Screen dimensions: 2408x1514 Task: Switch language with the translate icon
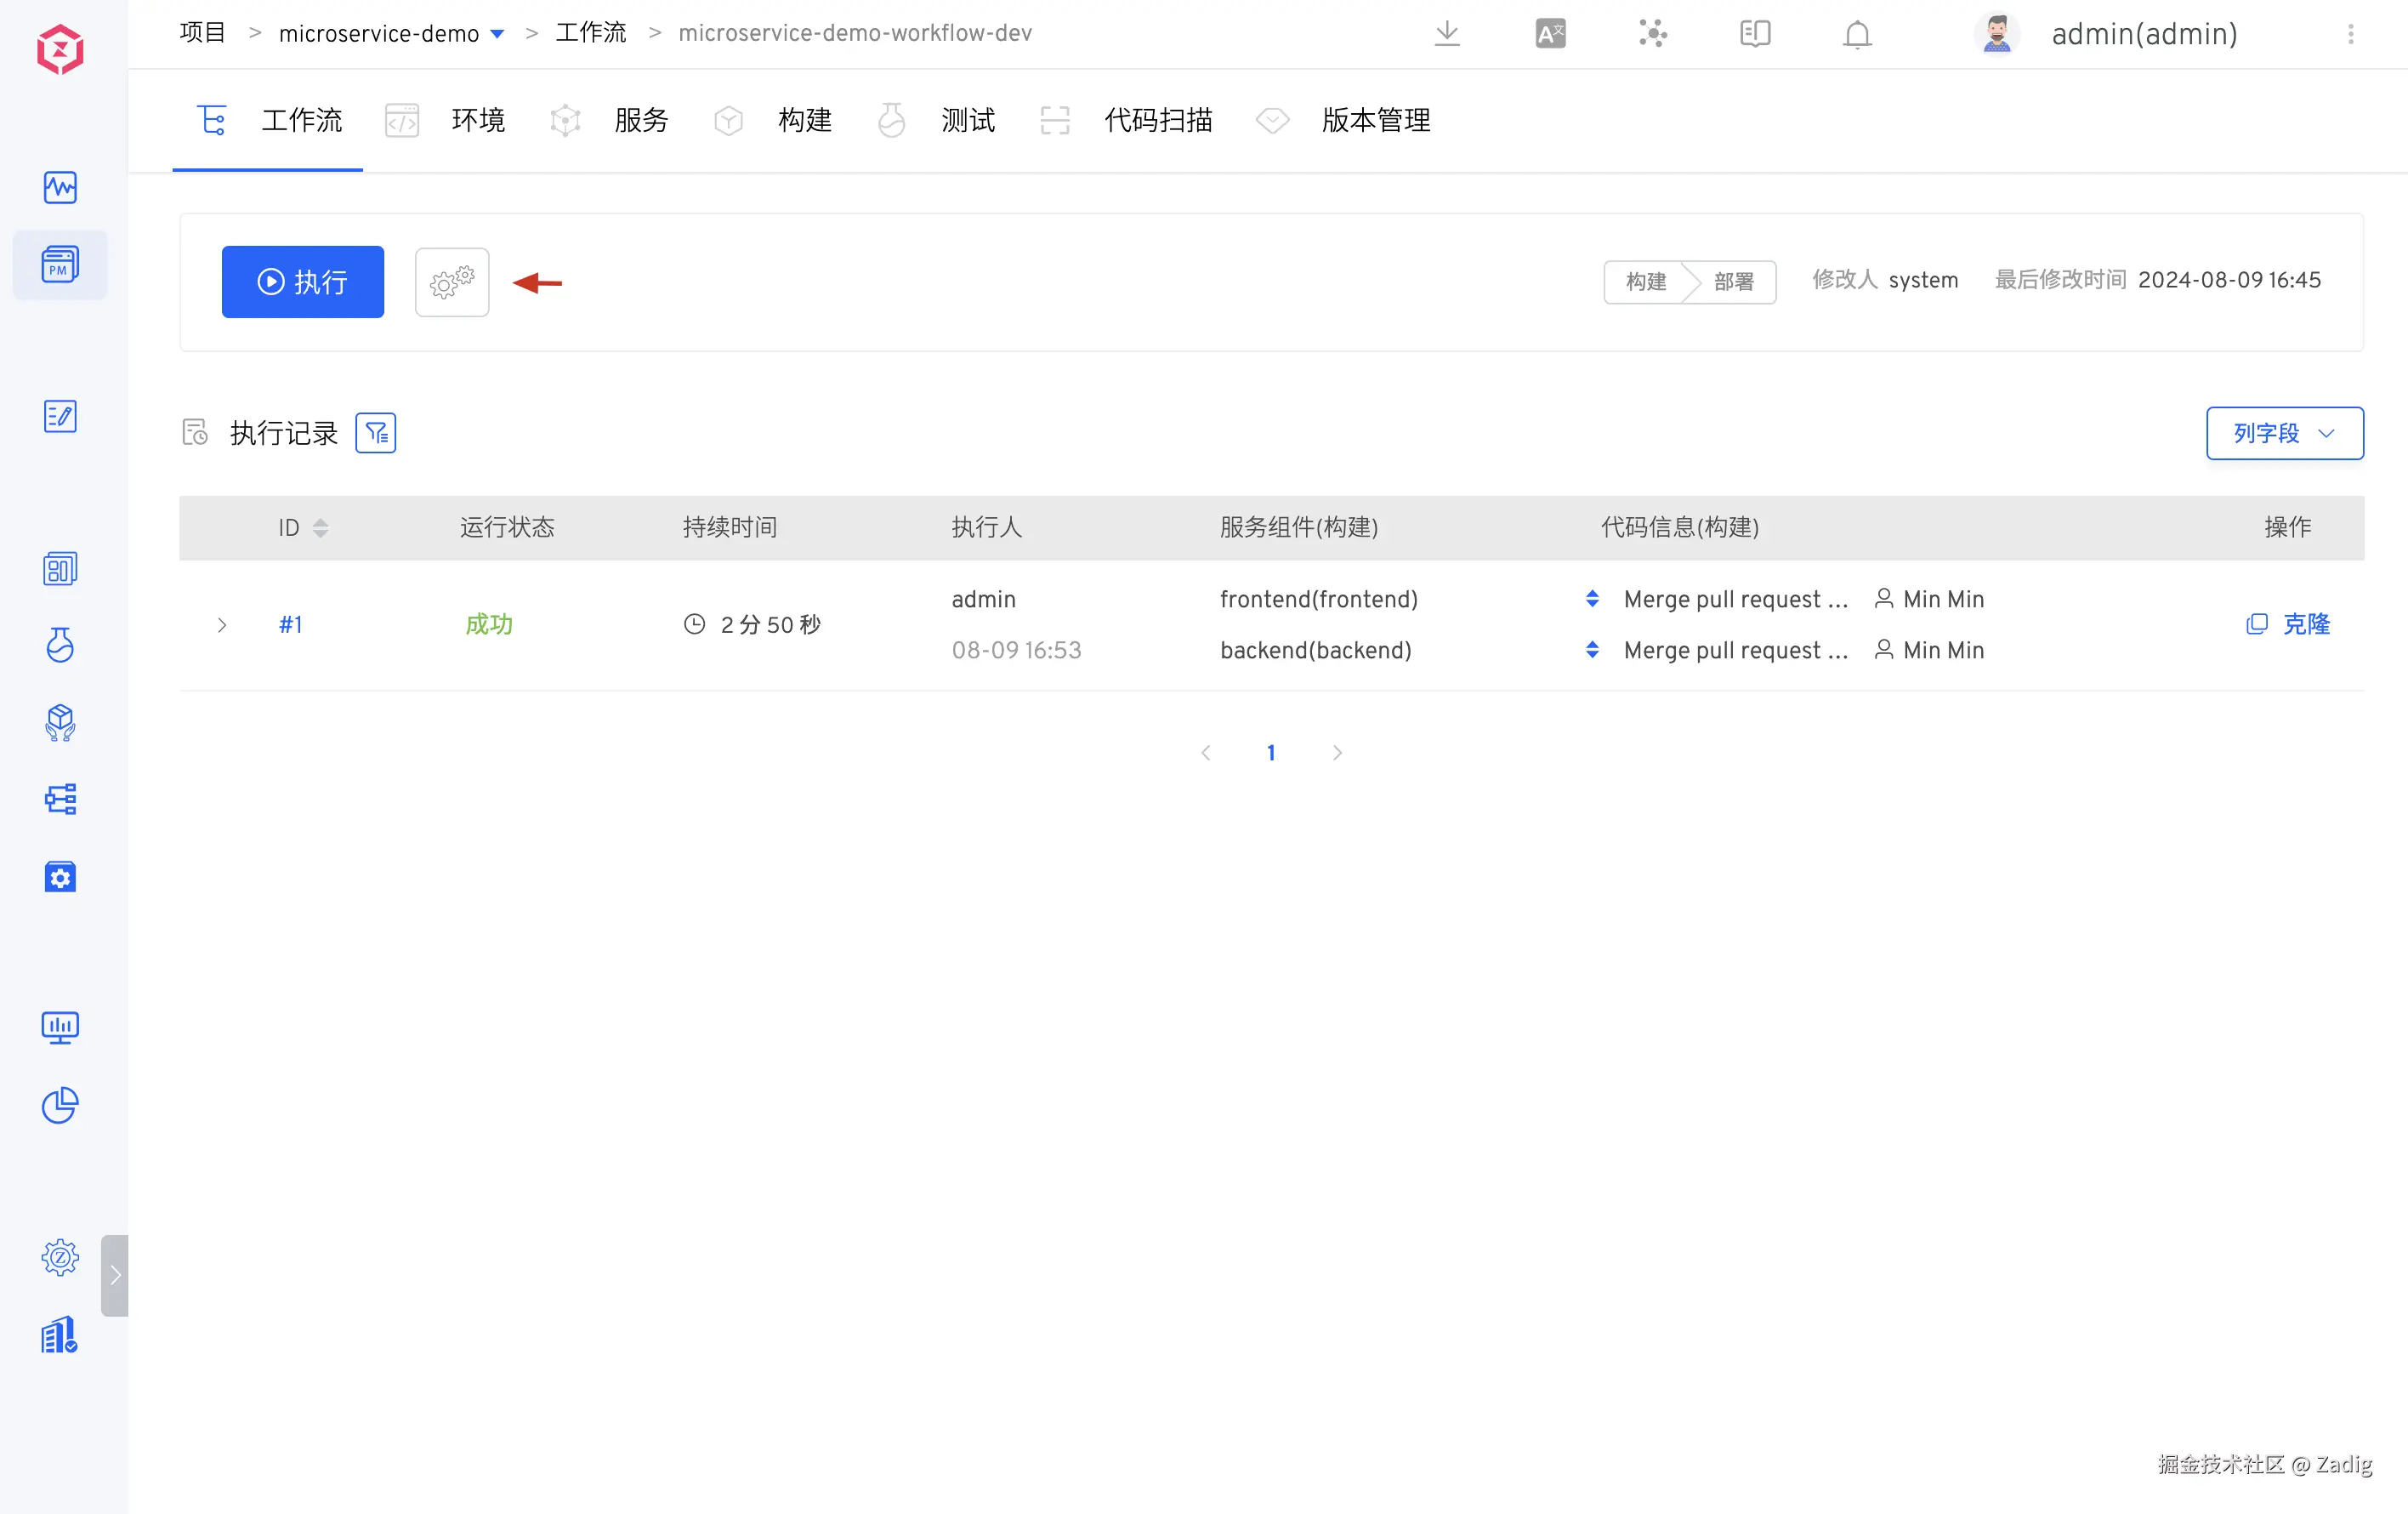coord(1549,34)
